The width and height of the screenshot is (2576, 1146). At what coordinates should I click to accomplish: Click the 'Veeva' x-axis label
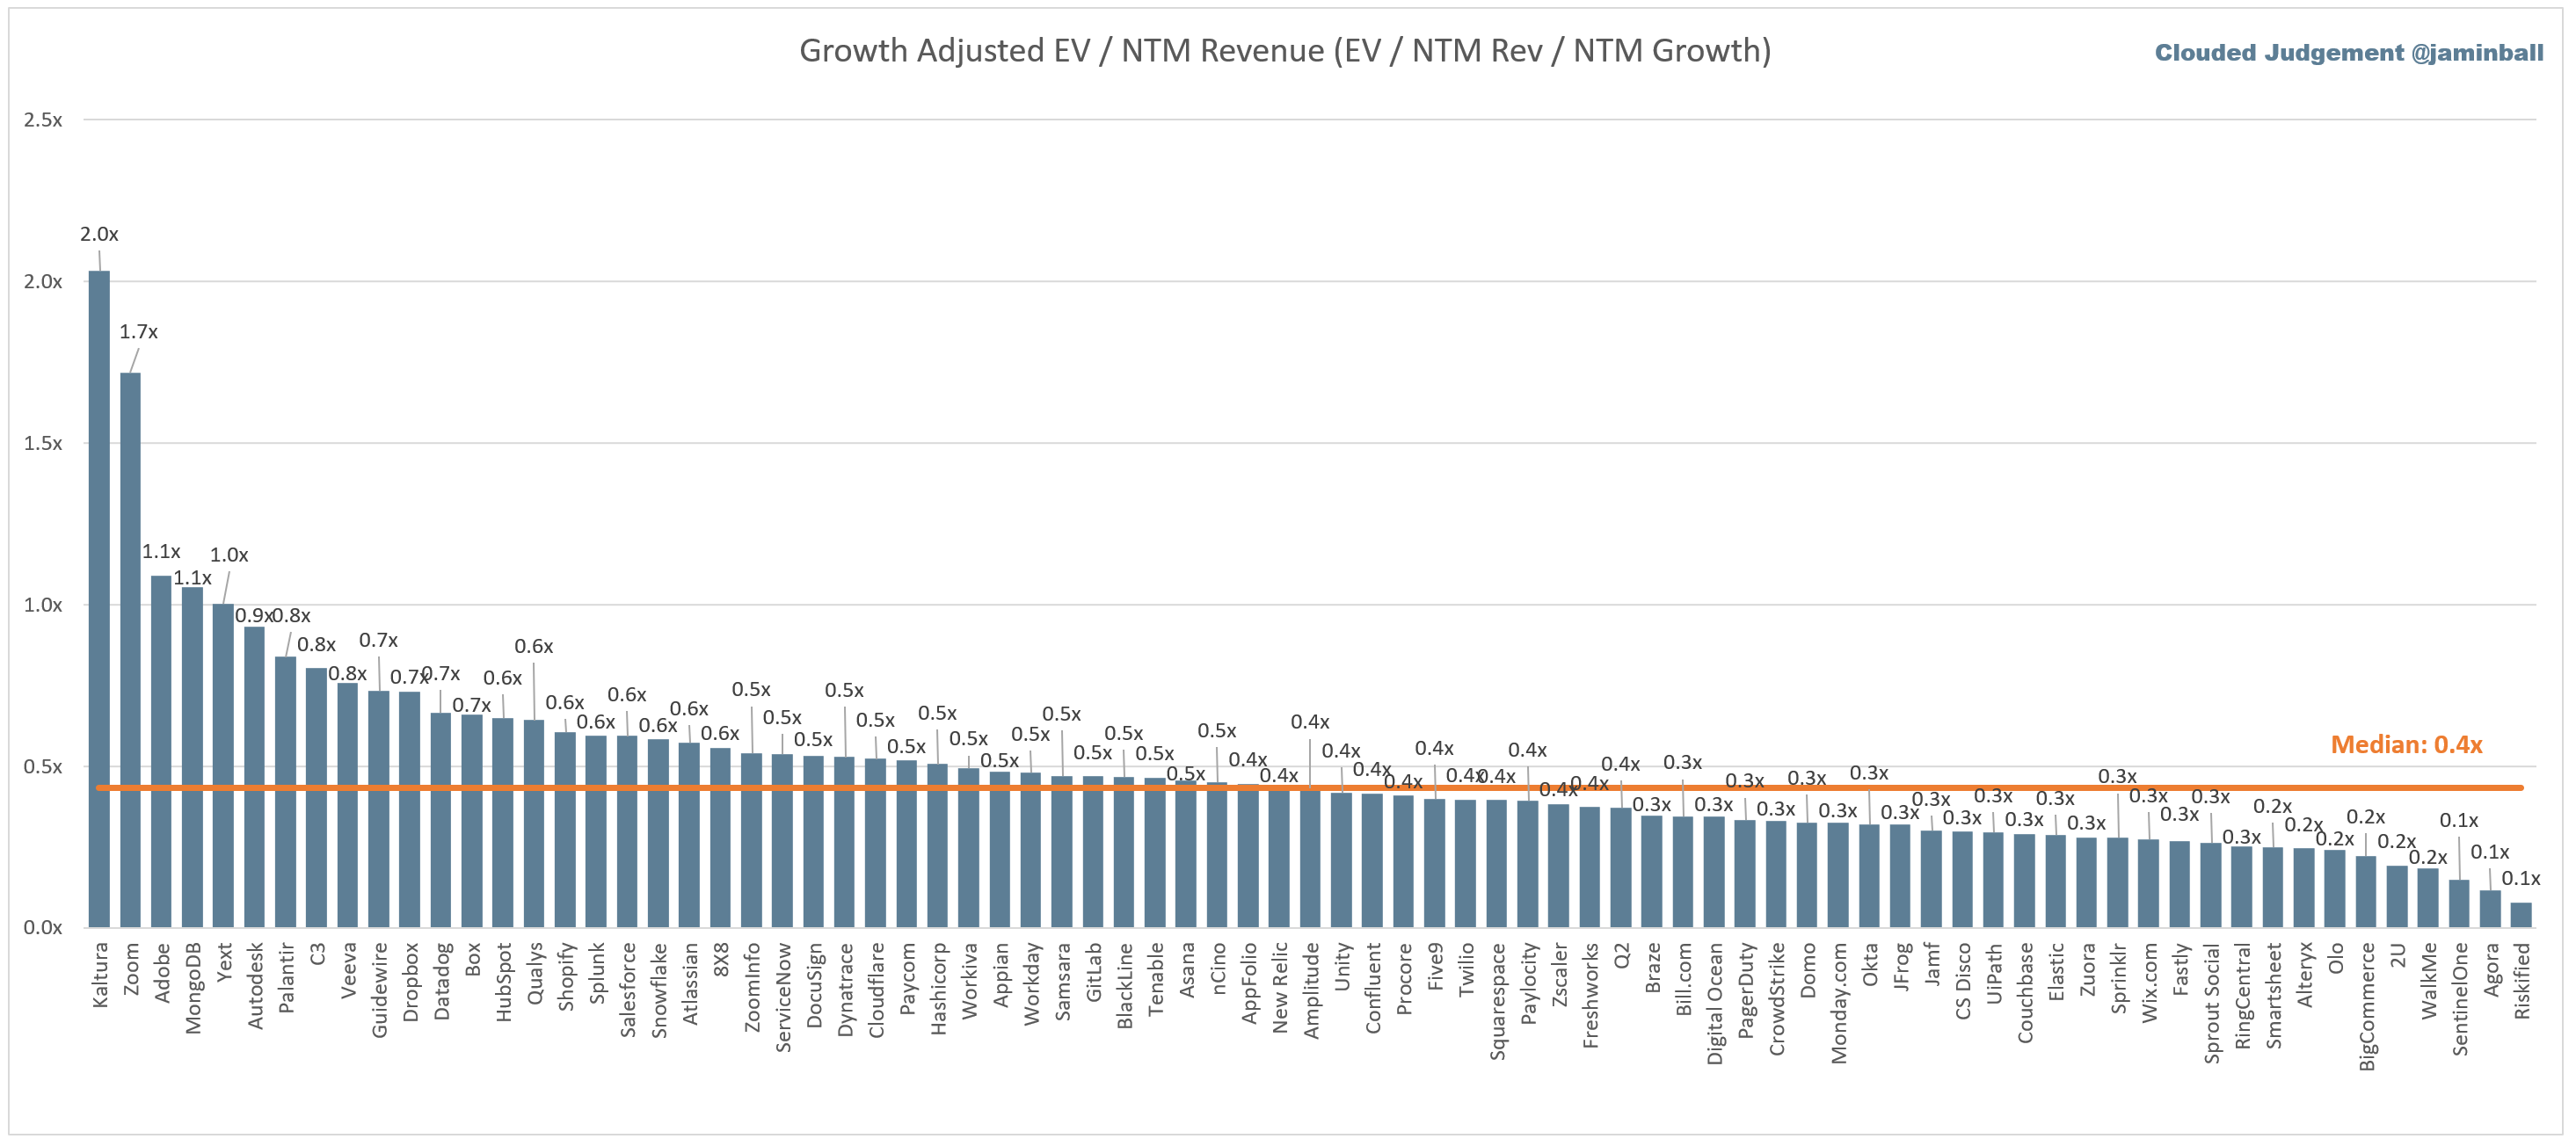click(x=347, y=970)
